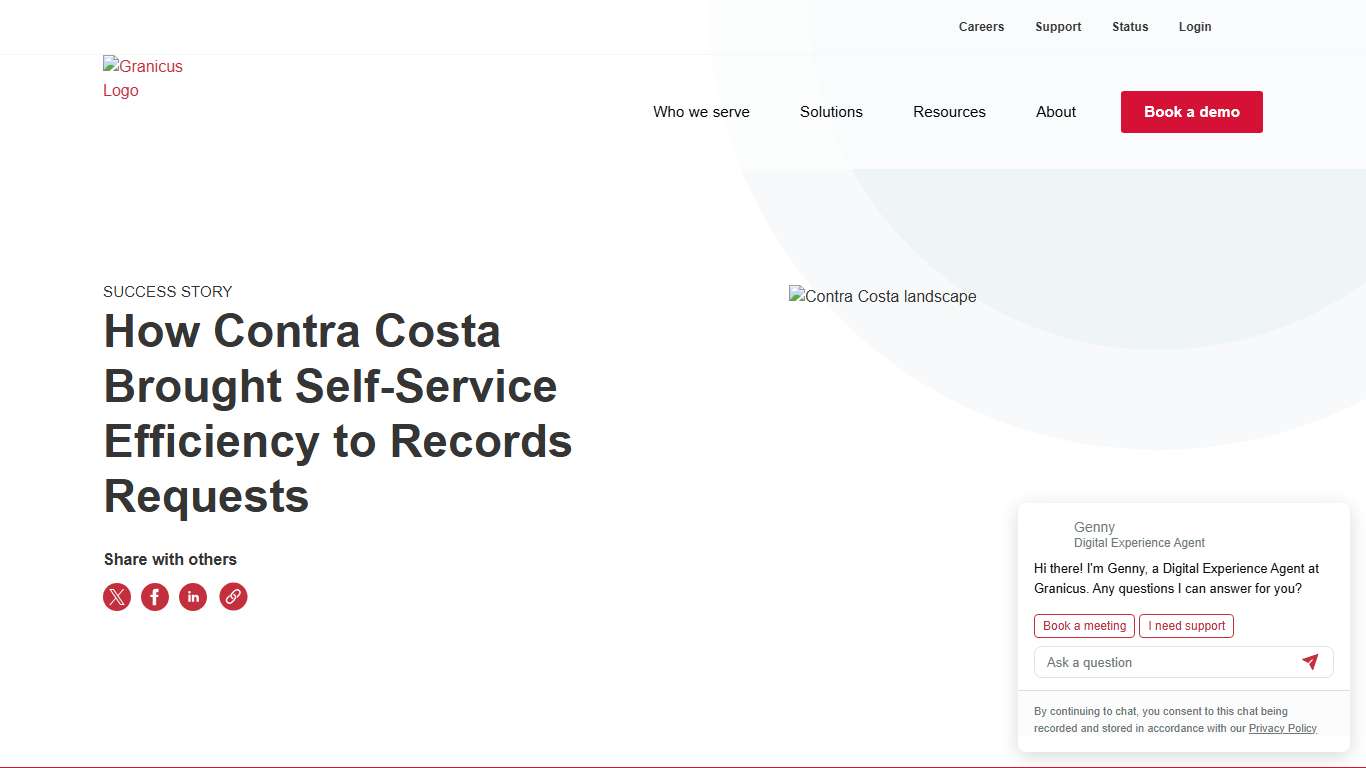This screenshot has width=1366, height=768.
Task: Open the homepage via the Granicus logo
Action: [143, 78]
